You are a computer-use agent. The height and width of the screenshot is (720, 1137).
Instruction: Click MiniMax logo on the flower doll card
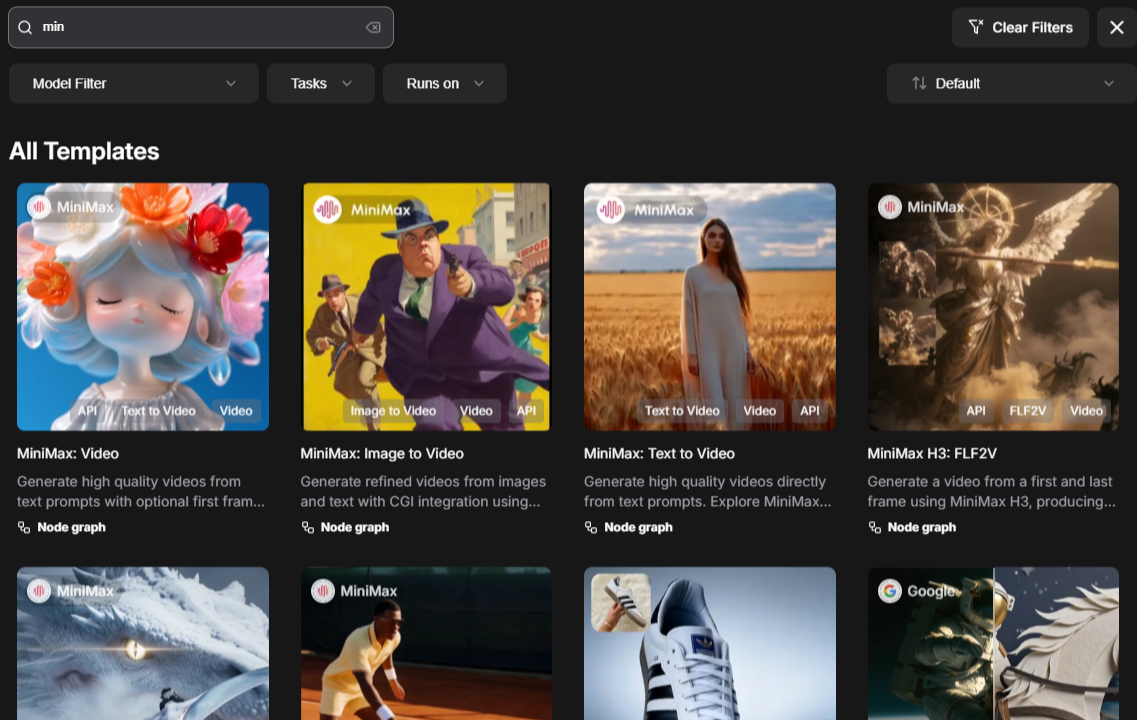click(x=39, y=207)
